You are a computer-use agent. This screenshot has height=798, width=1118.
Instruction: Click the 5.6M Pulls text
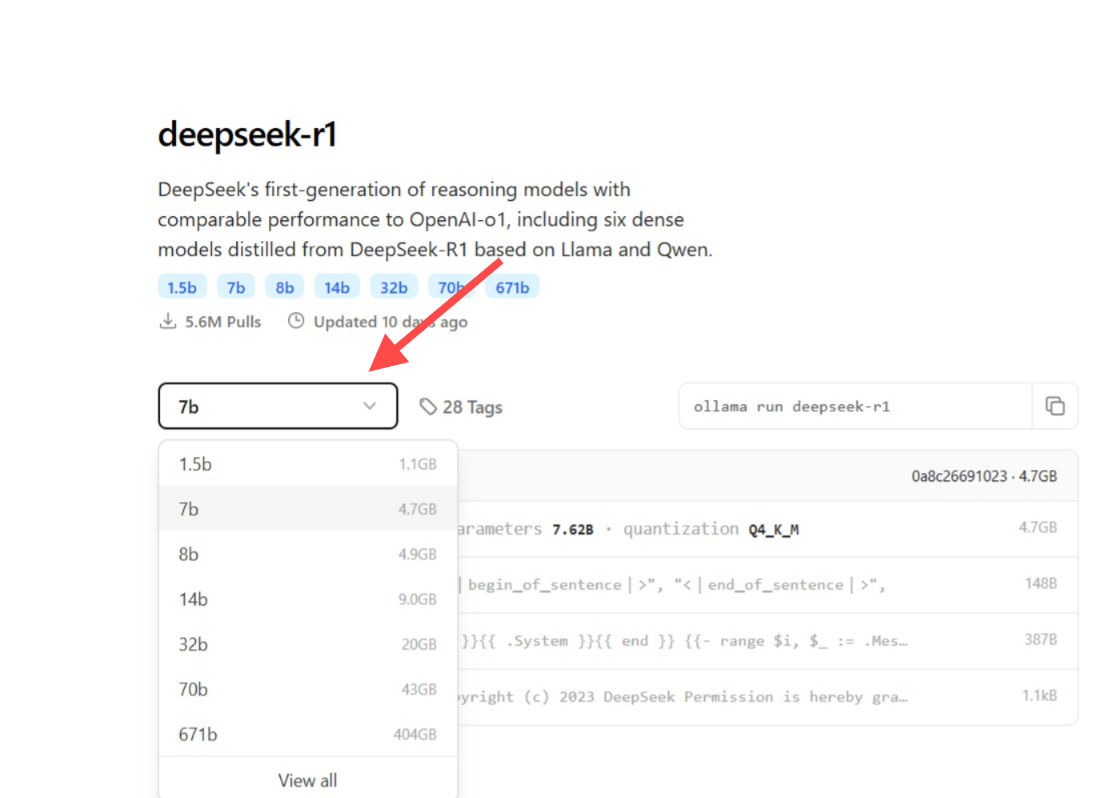pos(223,322)
